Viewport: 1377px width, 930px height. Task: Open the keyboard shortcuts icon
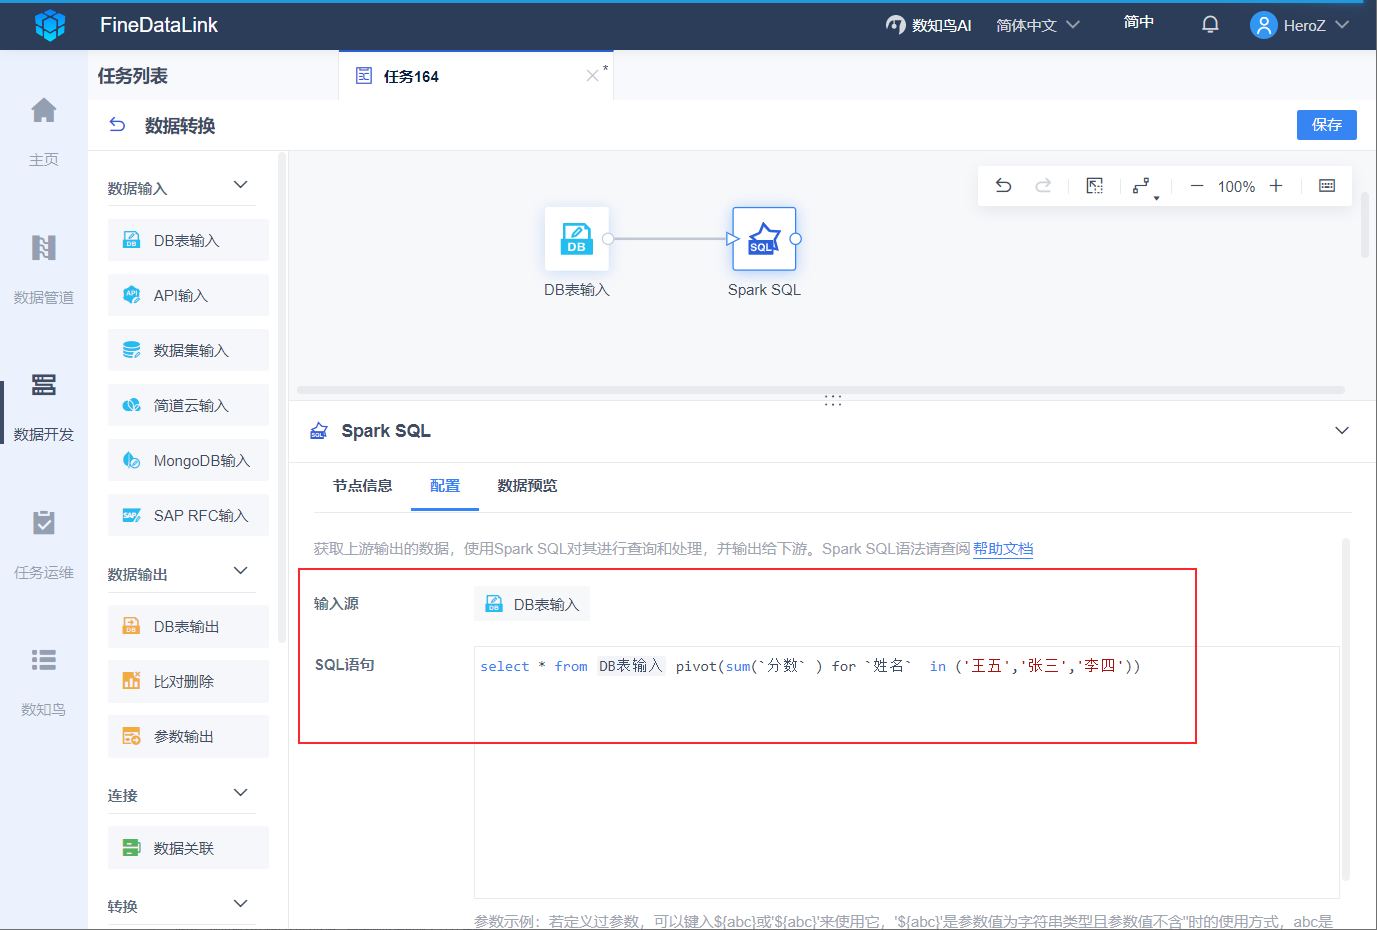[1327, 186]
